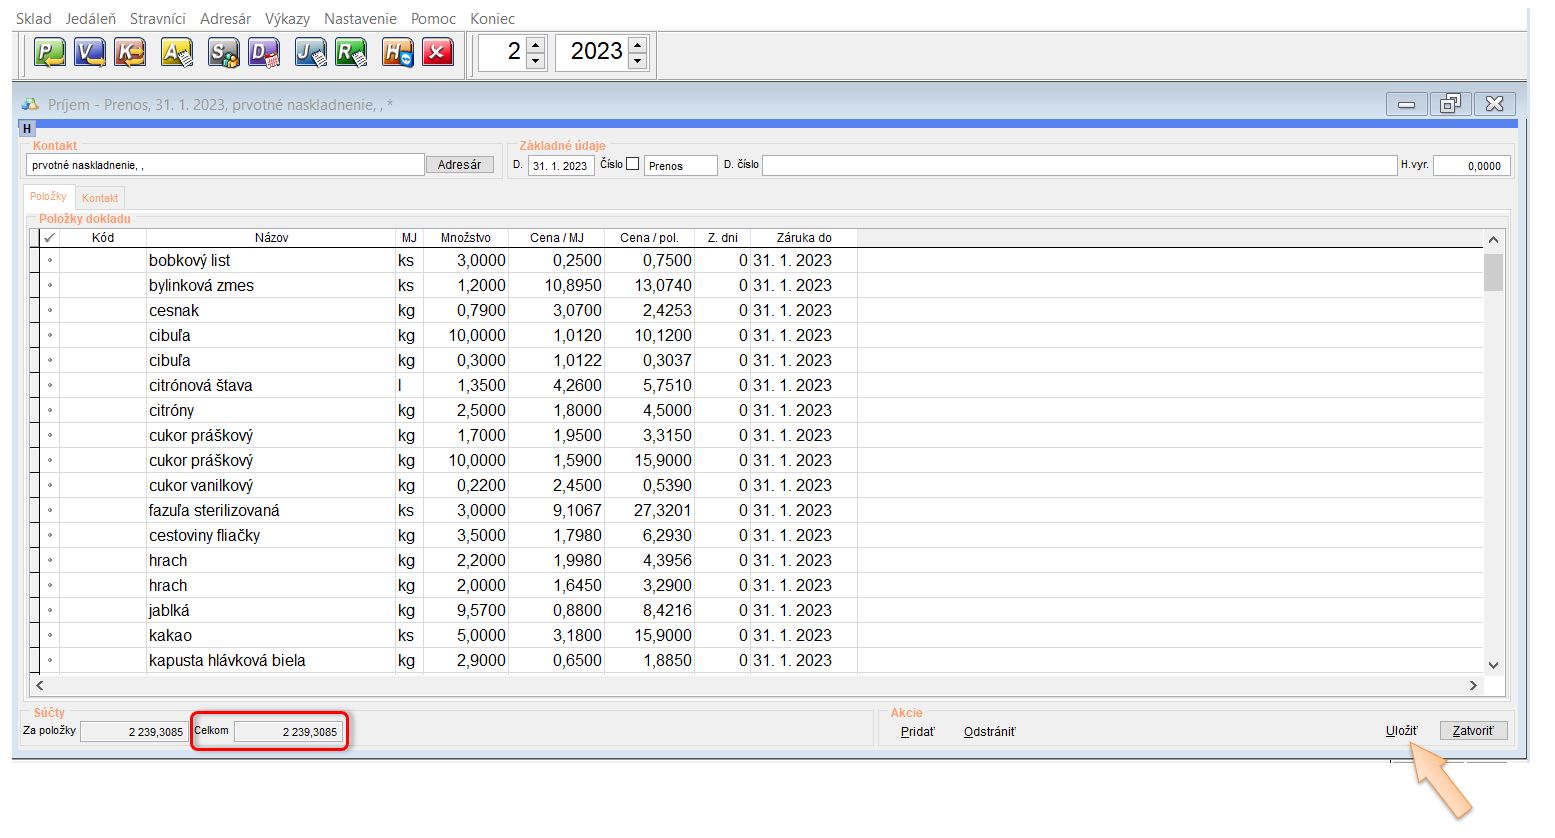The height and width of the screenshot is (838, 1555).
Task: Open the Výkazy menu
Action: [x=287, y=19]
